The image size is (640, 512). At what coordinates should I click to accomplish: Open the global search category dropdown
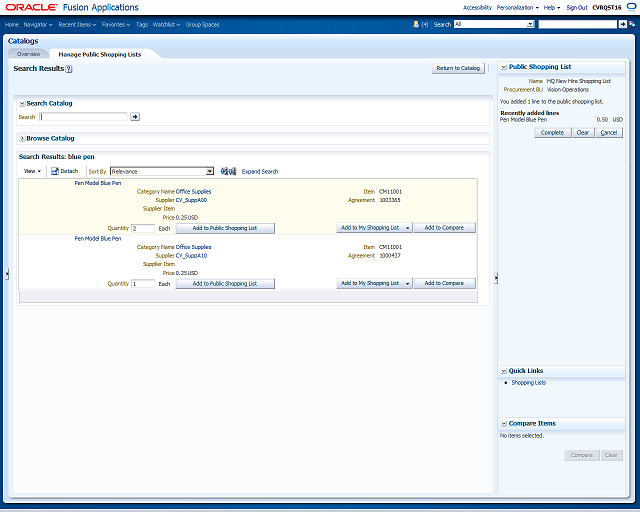(530, 24)
